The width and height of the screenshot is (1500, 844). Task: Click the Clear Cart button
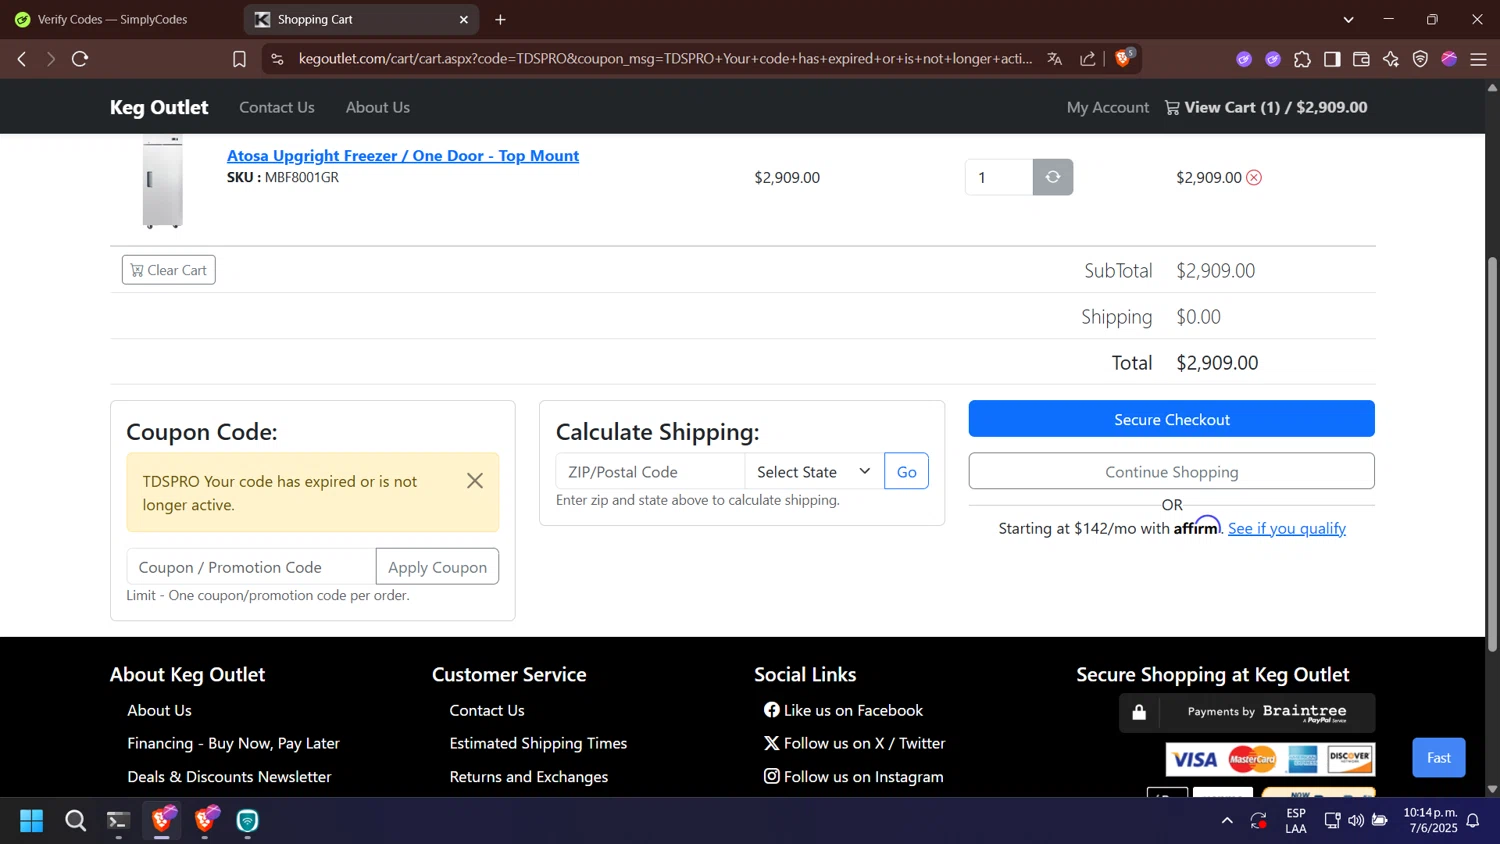pos(169,270)
